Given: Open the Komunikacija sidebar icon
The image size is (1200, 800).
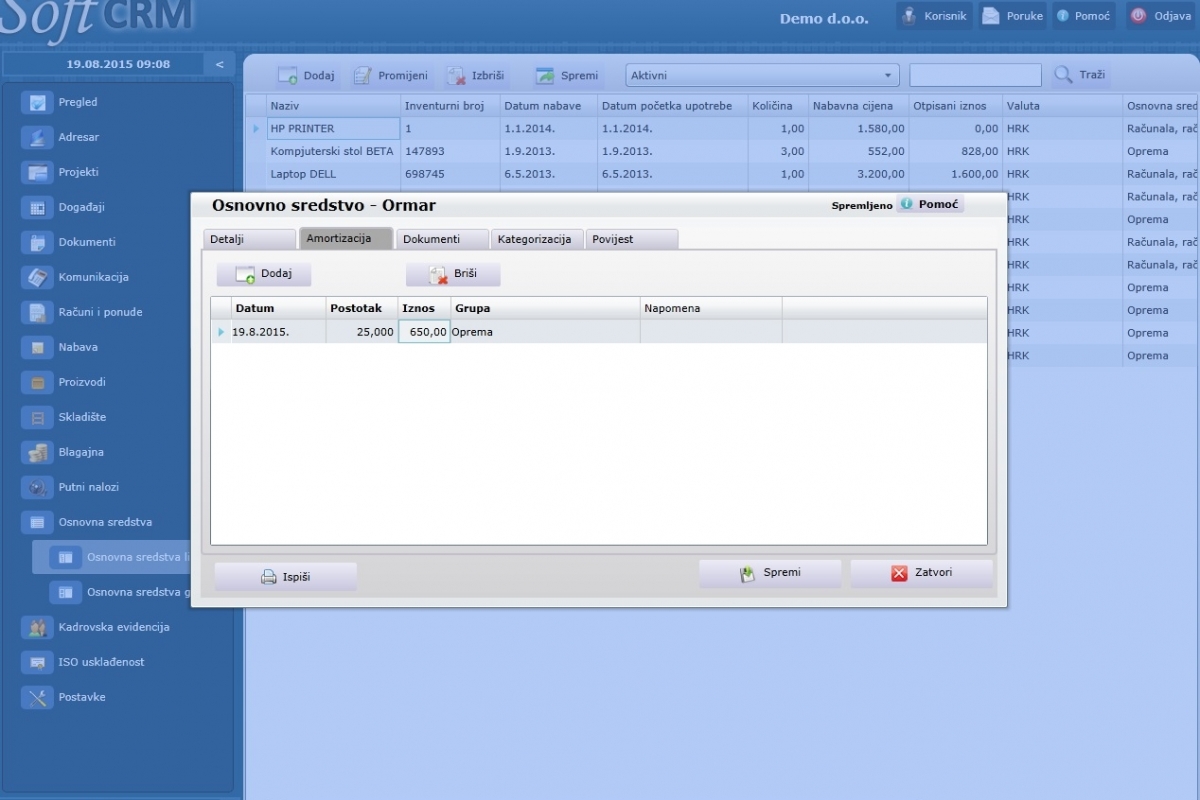Looking at the screenshot, I should point(38,277).
